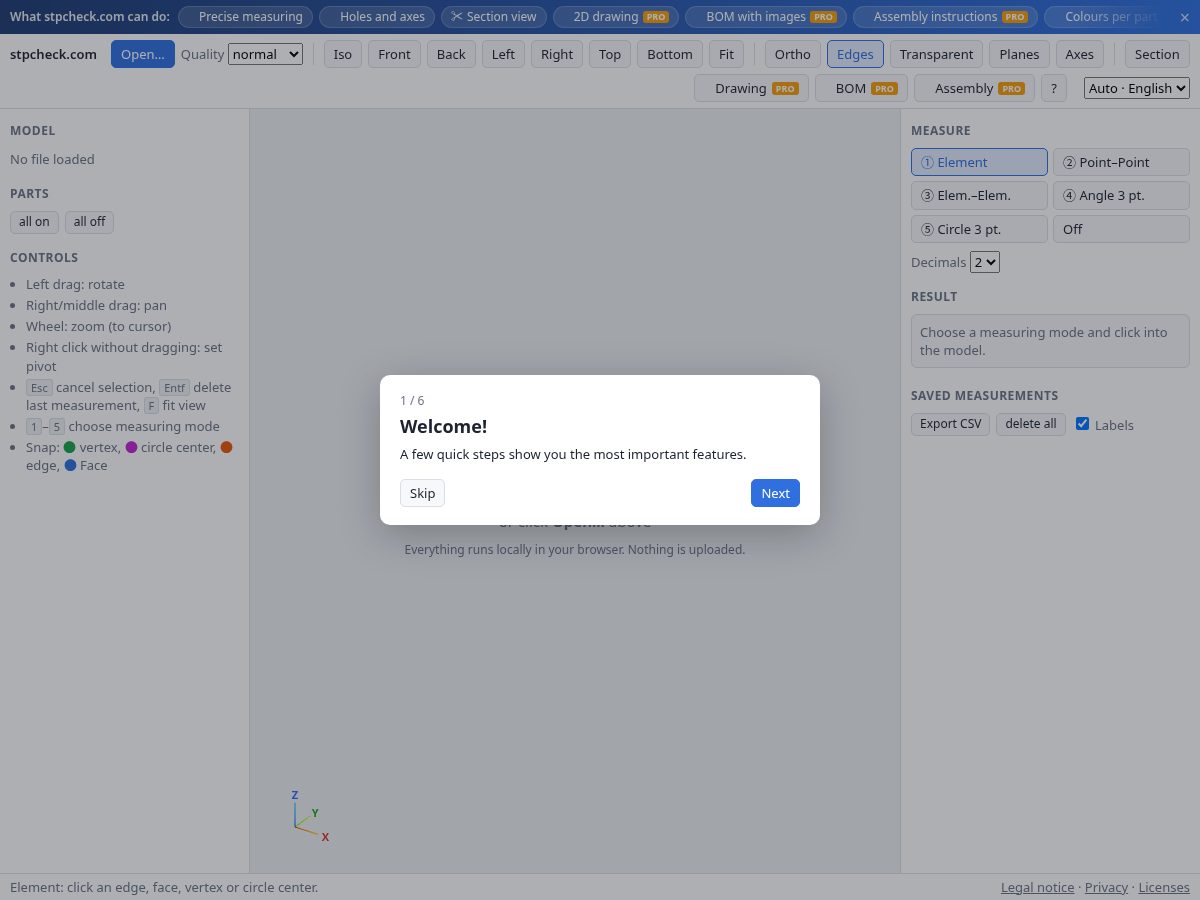The width and height of the screenshot is (1200, 900).
Task: Select Element measuring mode
Action: tap(979, 162)
